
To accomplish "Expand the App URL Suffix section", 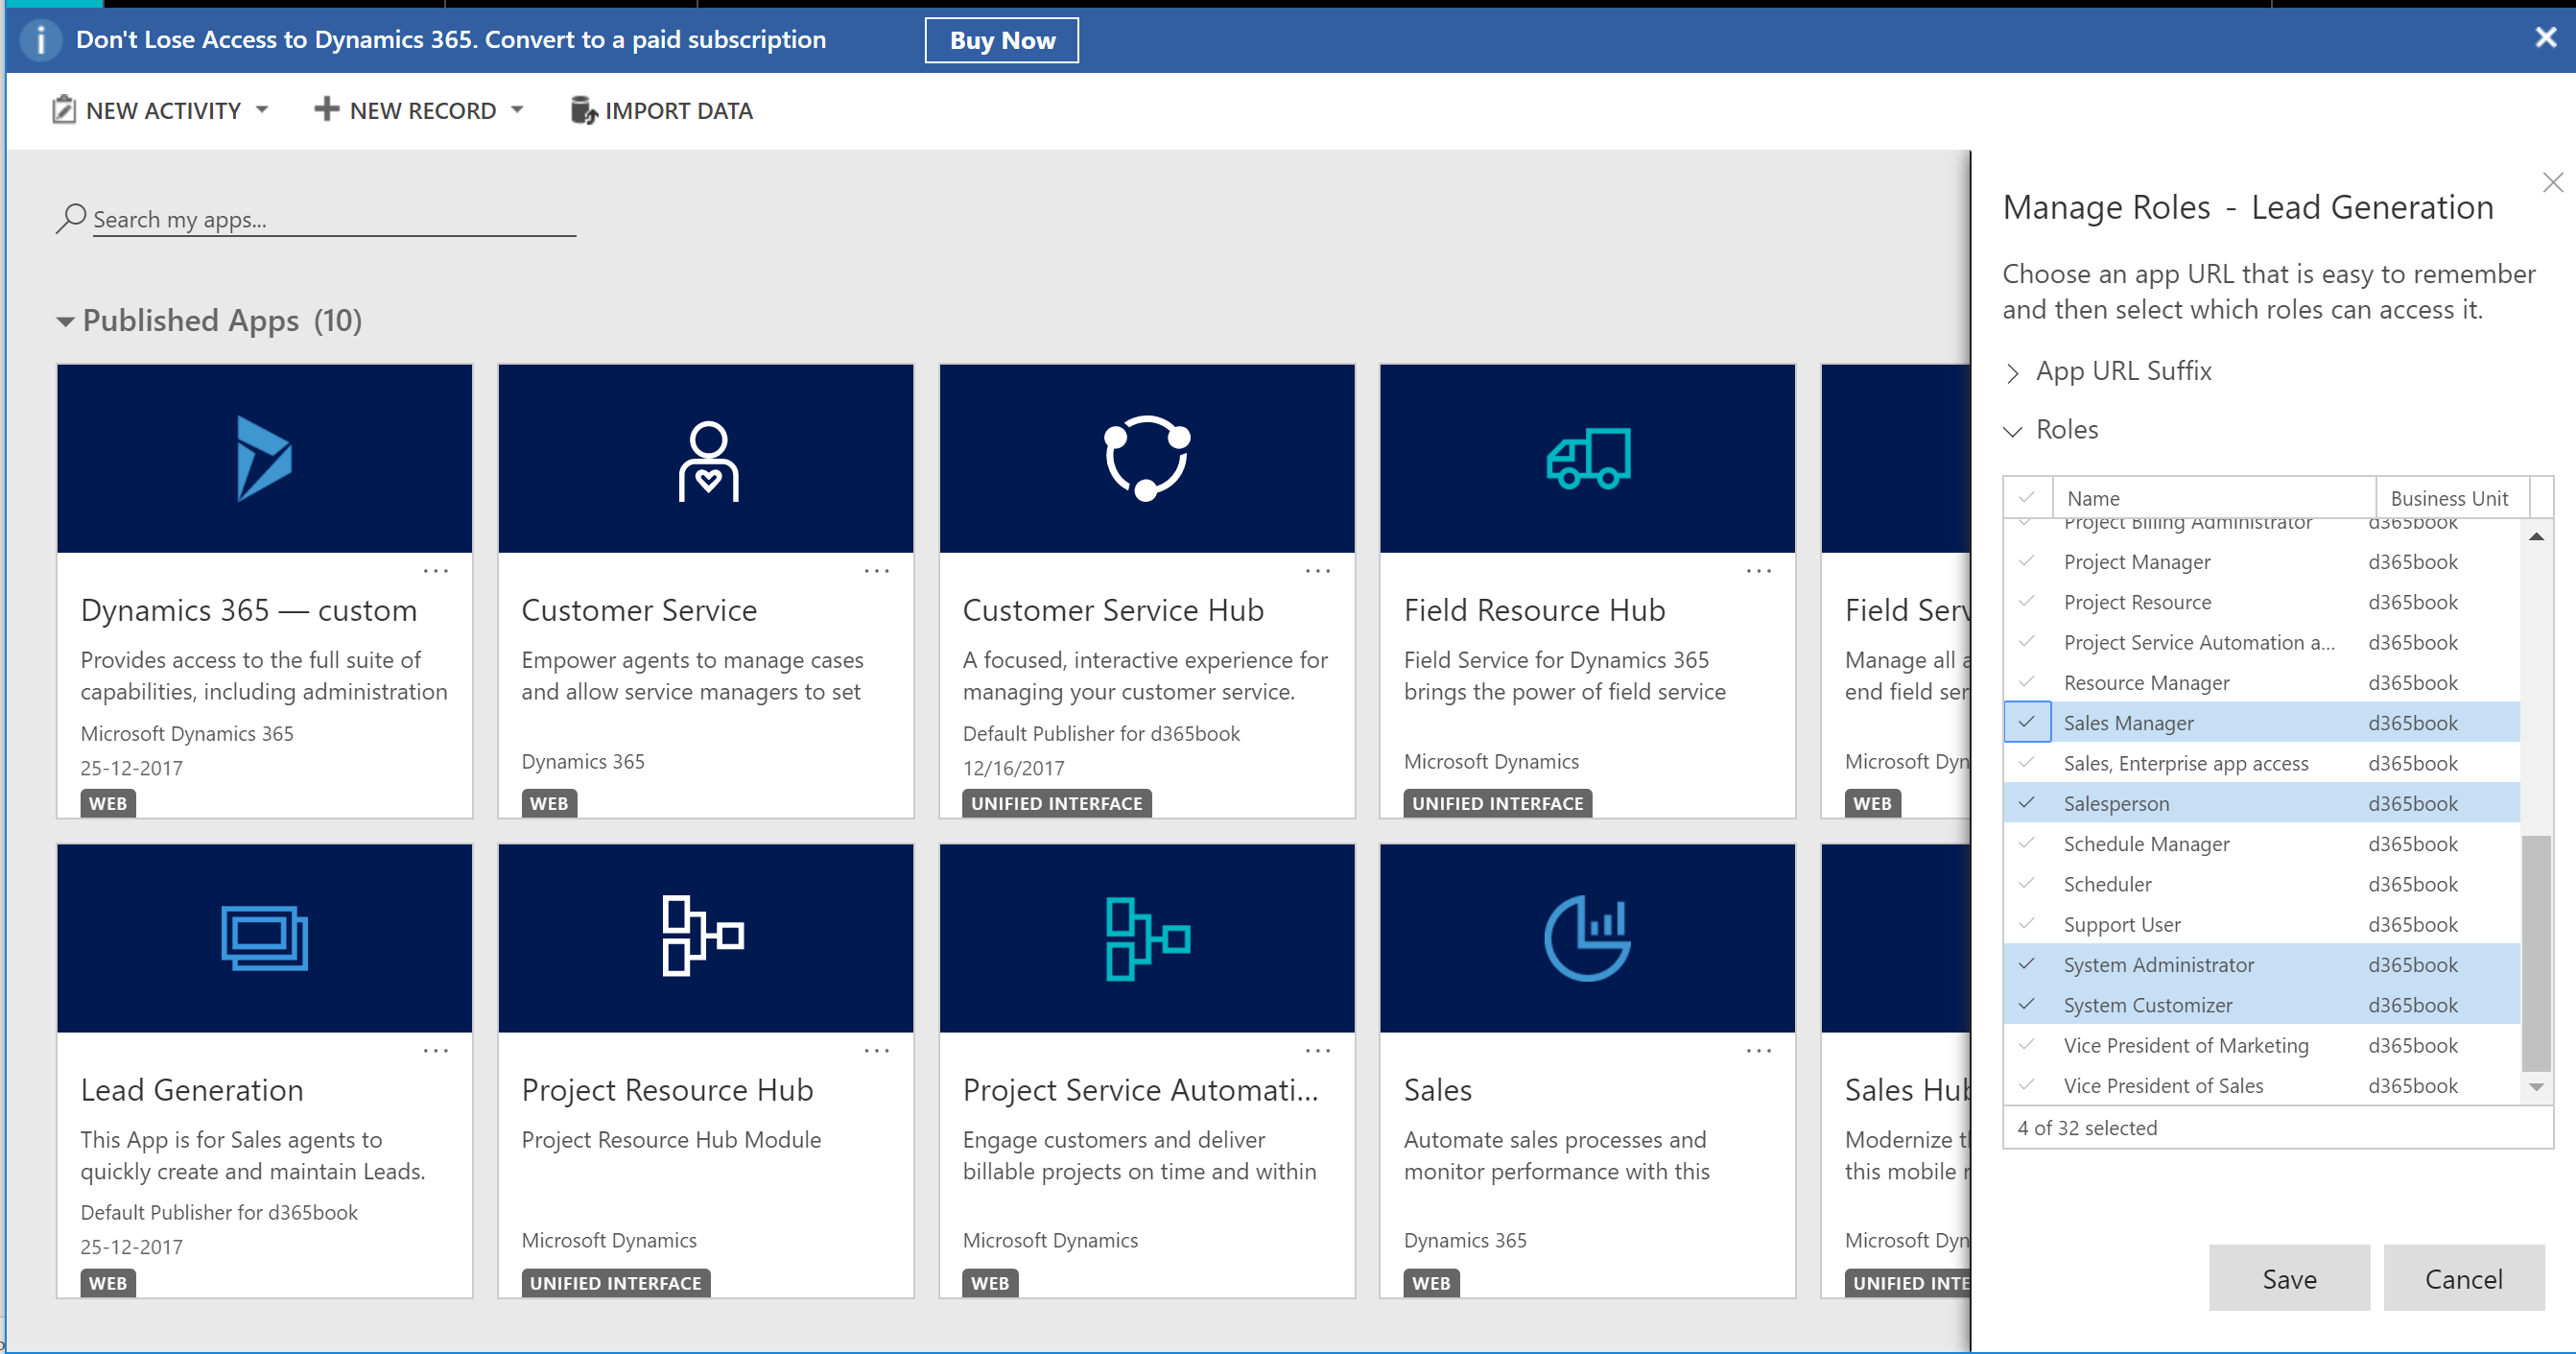I will tap(2013, 373).
